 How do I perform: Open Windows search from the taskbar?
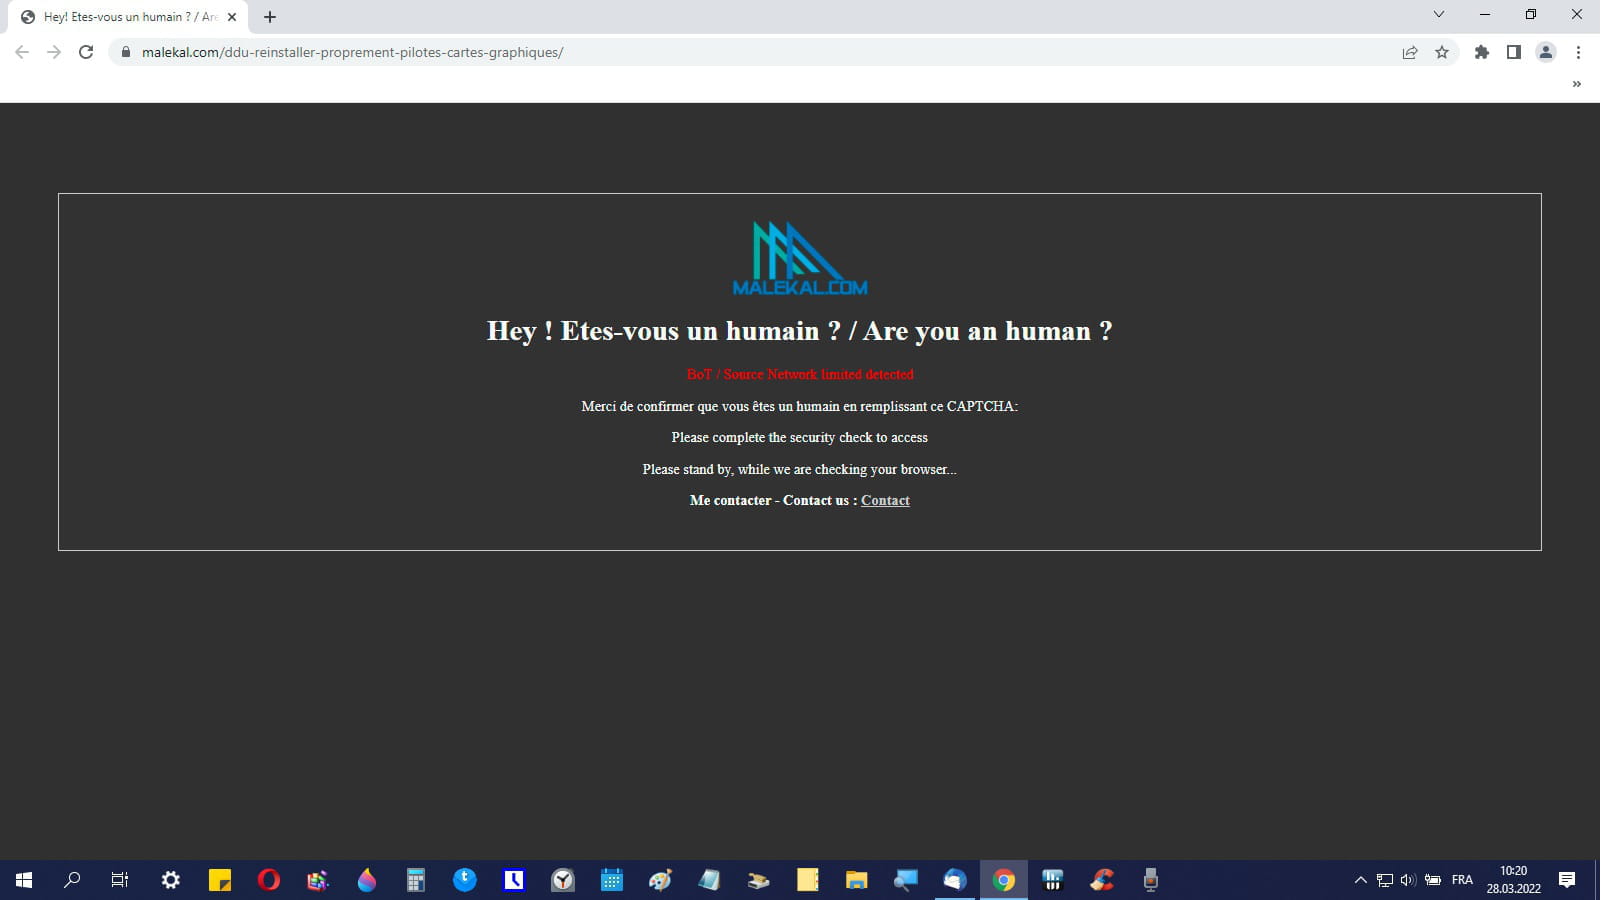click(x=72, y=880)
